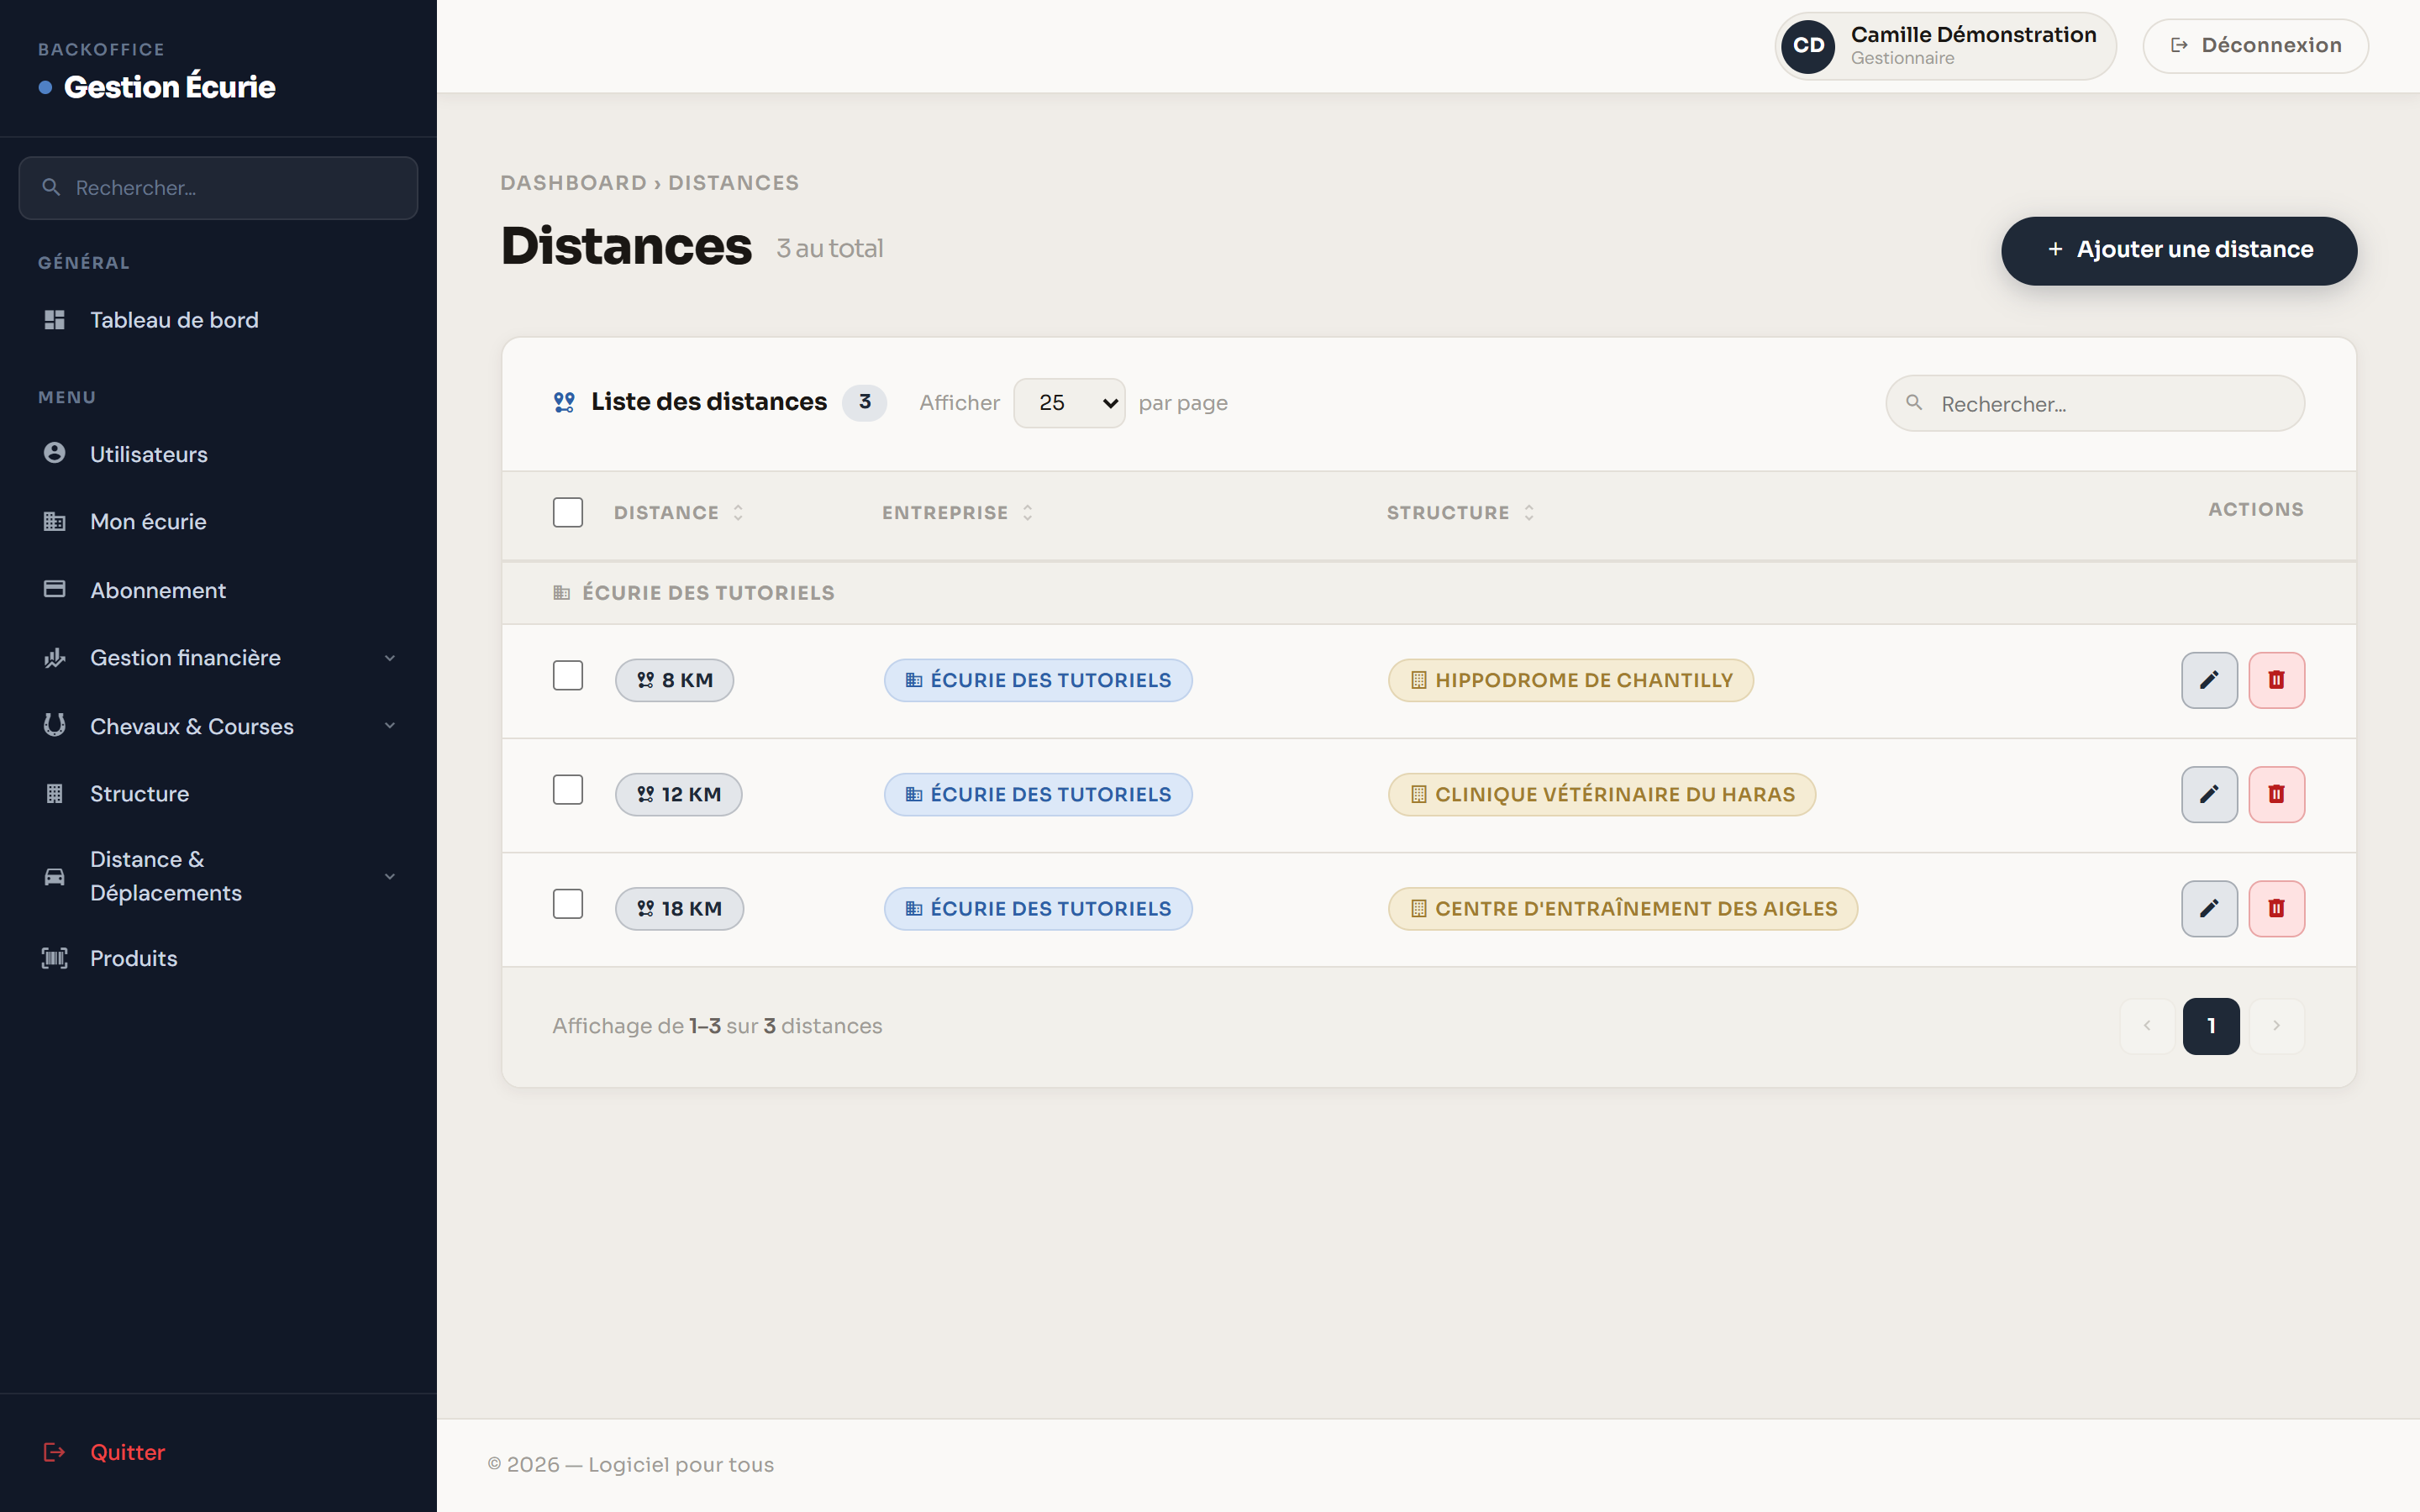
Task: Open Mon écurie menu item
Action: coord(218,522)
